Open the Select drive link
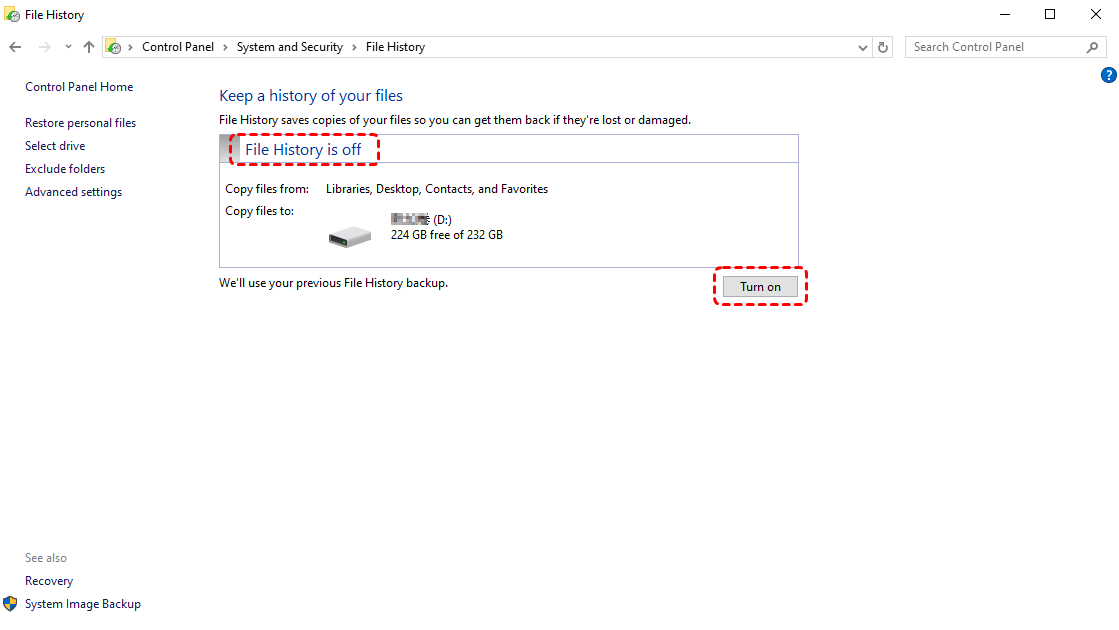 pyautogui.click(x=55, y=146)
